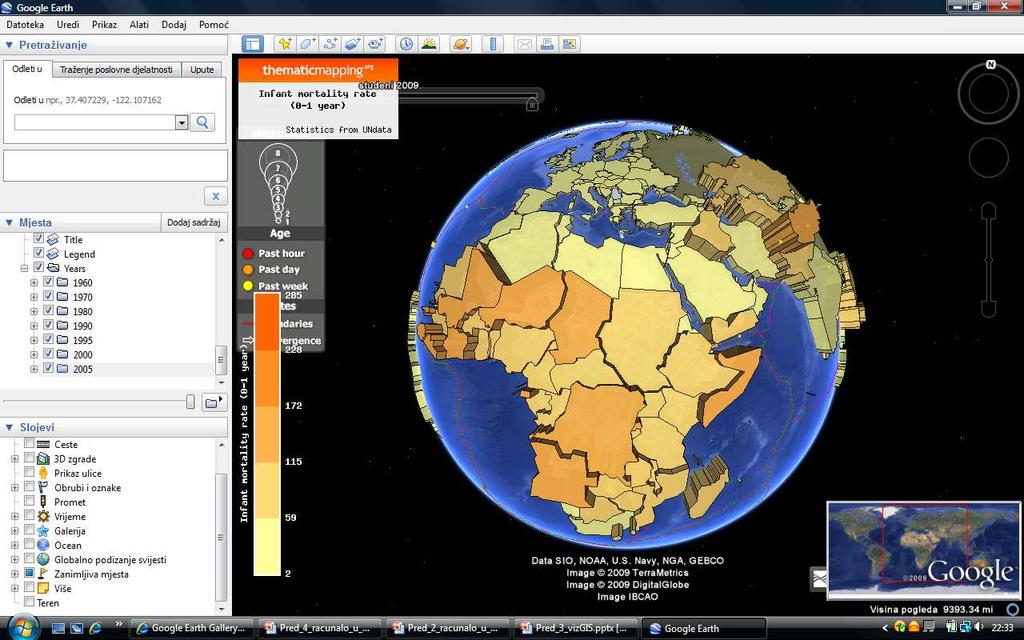The height and width of the screenshot is (640, 1024).
Task: Click the Promet traffic light icon
Action: pos(43,502)
